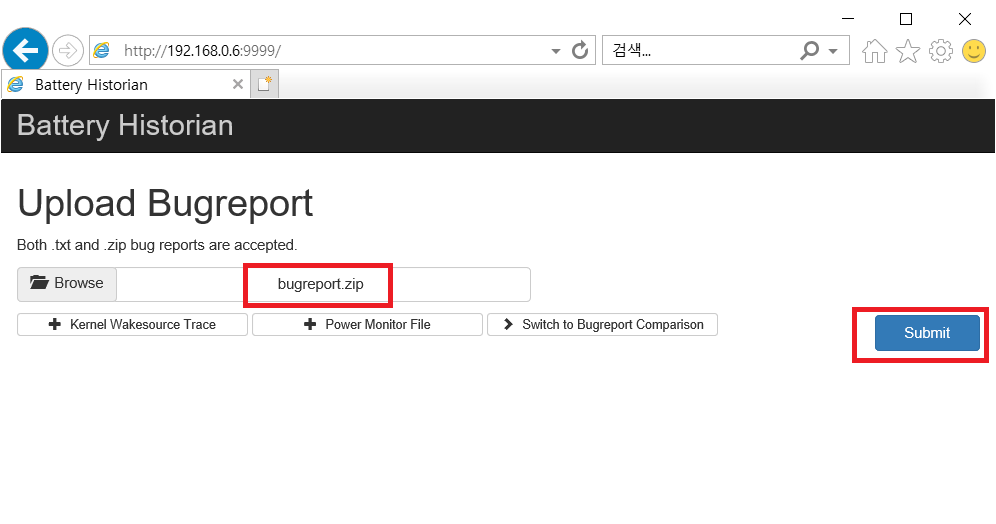Click the smiley feedback icon
Viewport: 996px width, 524px height.
point(974,51)
